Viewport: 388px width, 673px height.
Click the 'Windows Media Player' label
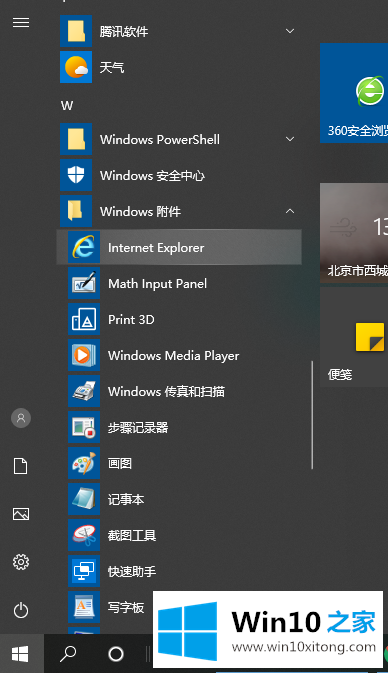coord(173,356)
